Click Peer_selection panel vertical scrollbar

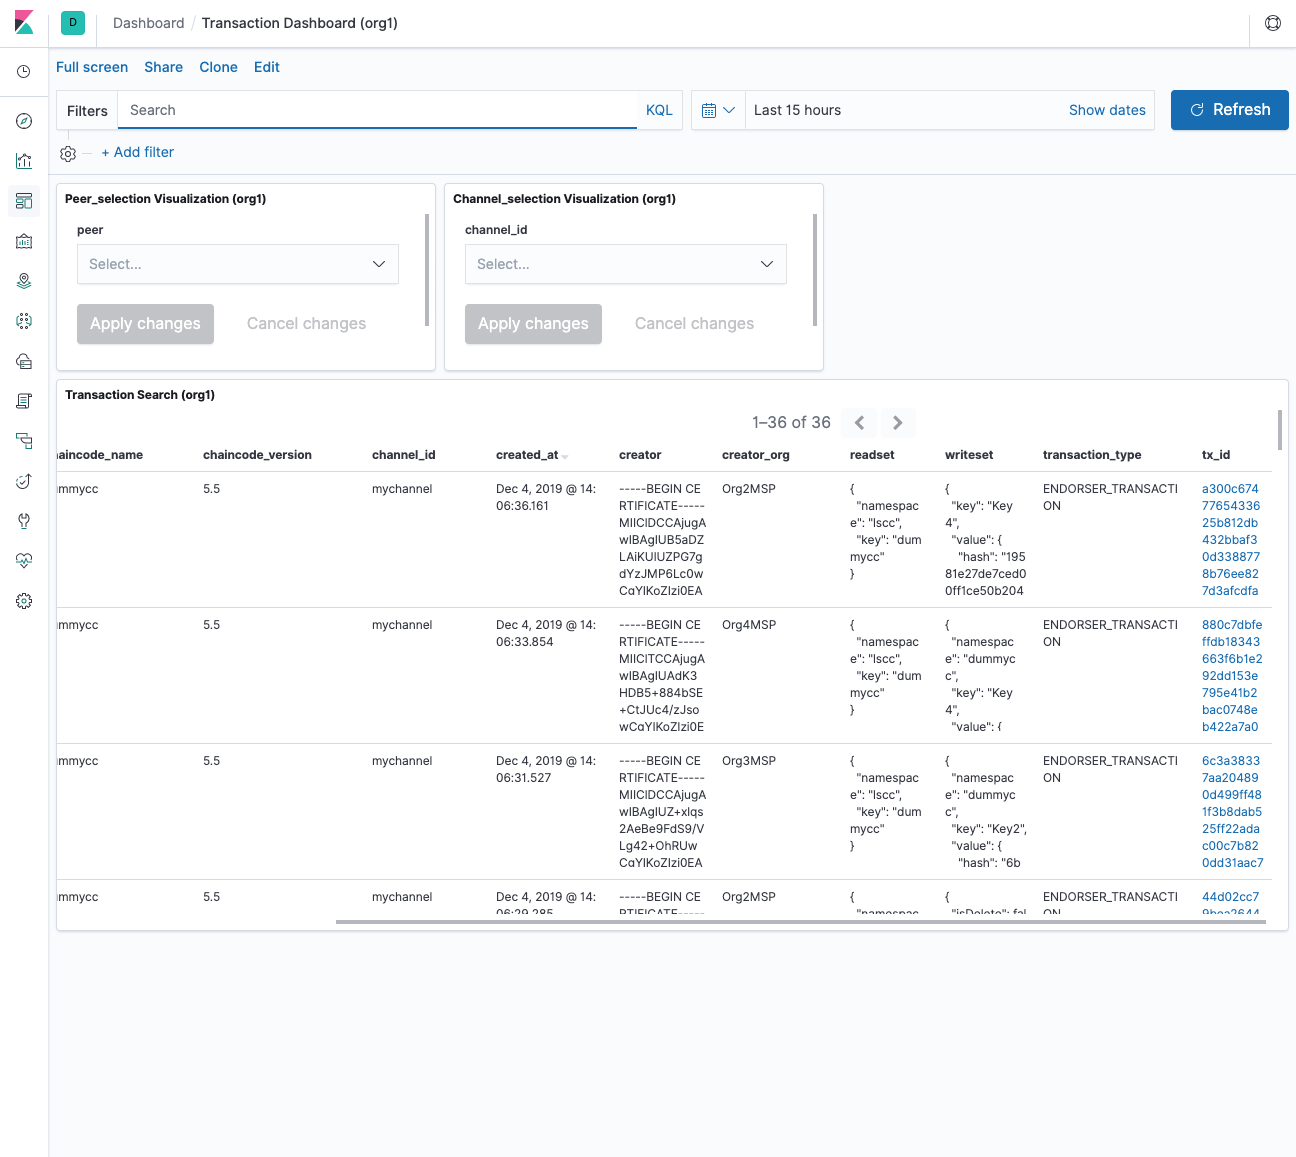(x=427, y=270)
